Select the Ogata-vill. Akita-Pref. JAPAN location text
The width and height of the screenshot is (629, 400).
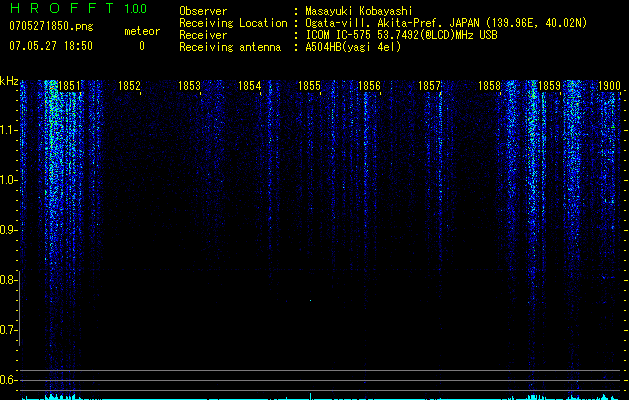(x=446, y=23)
